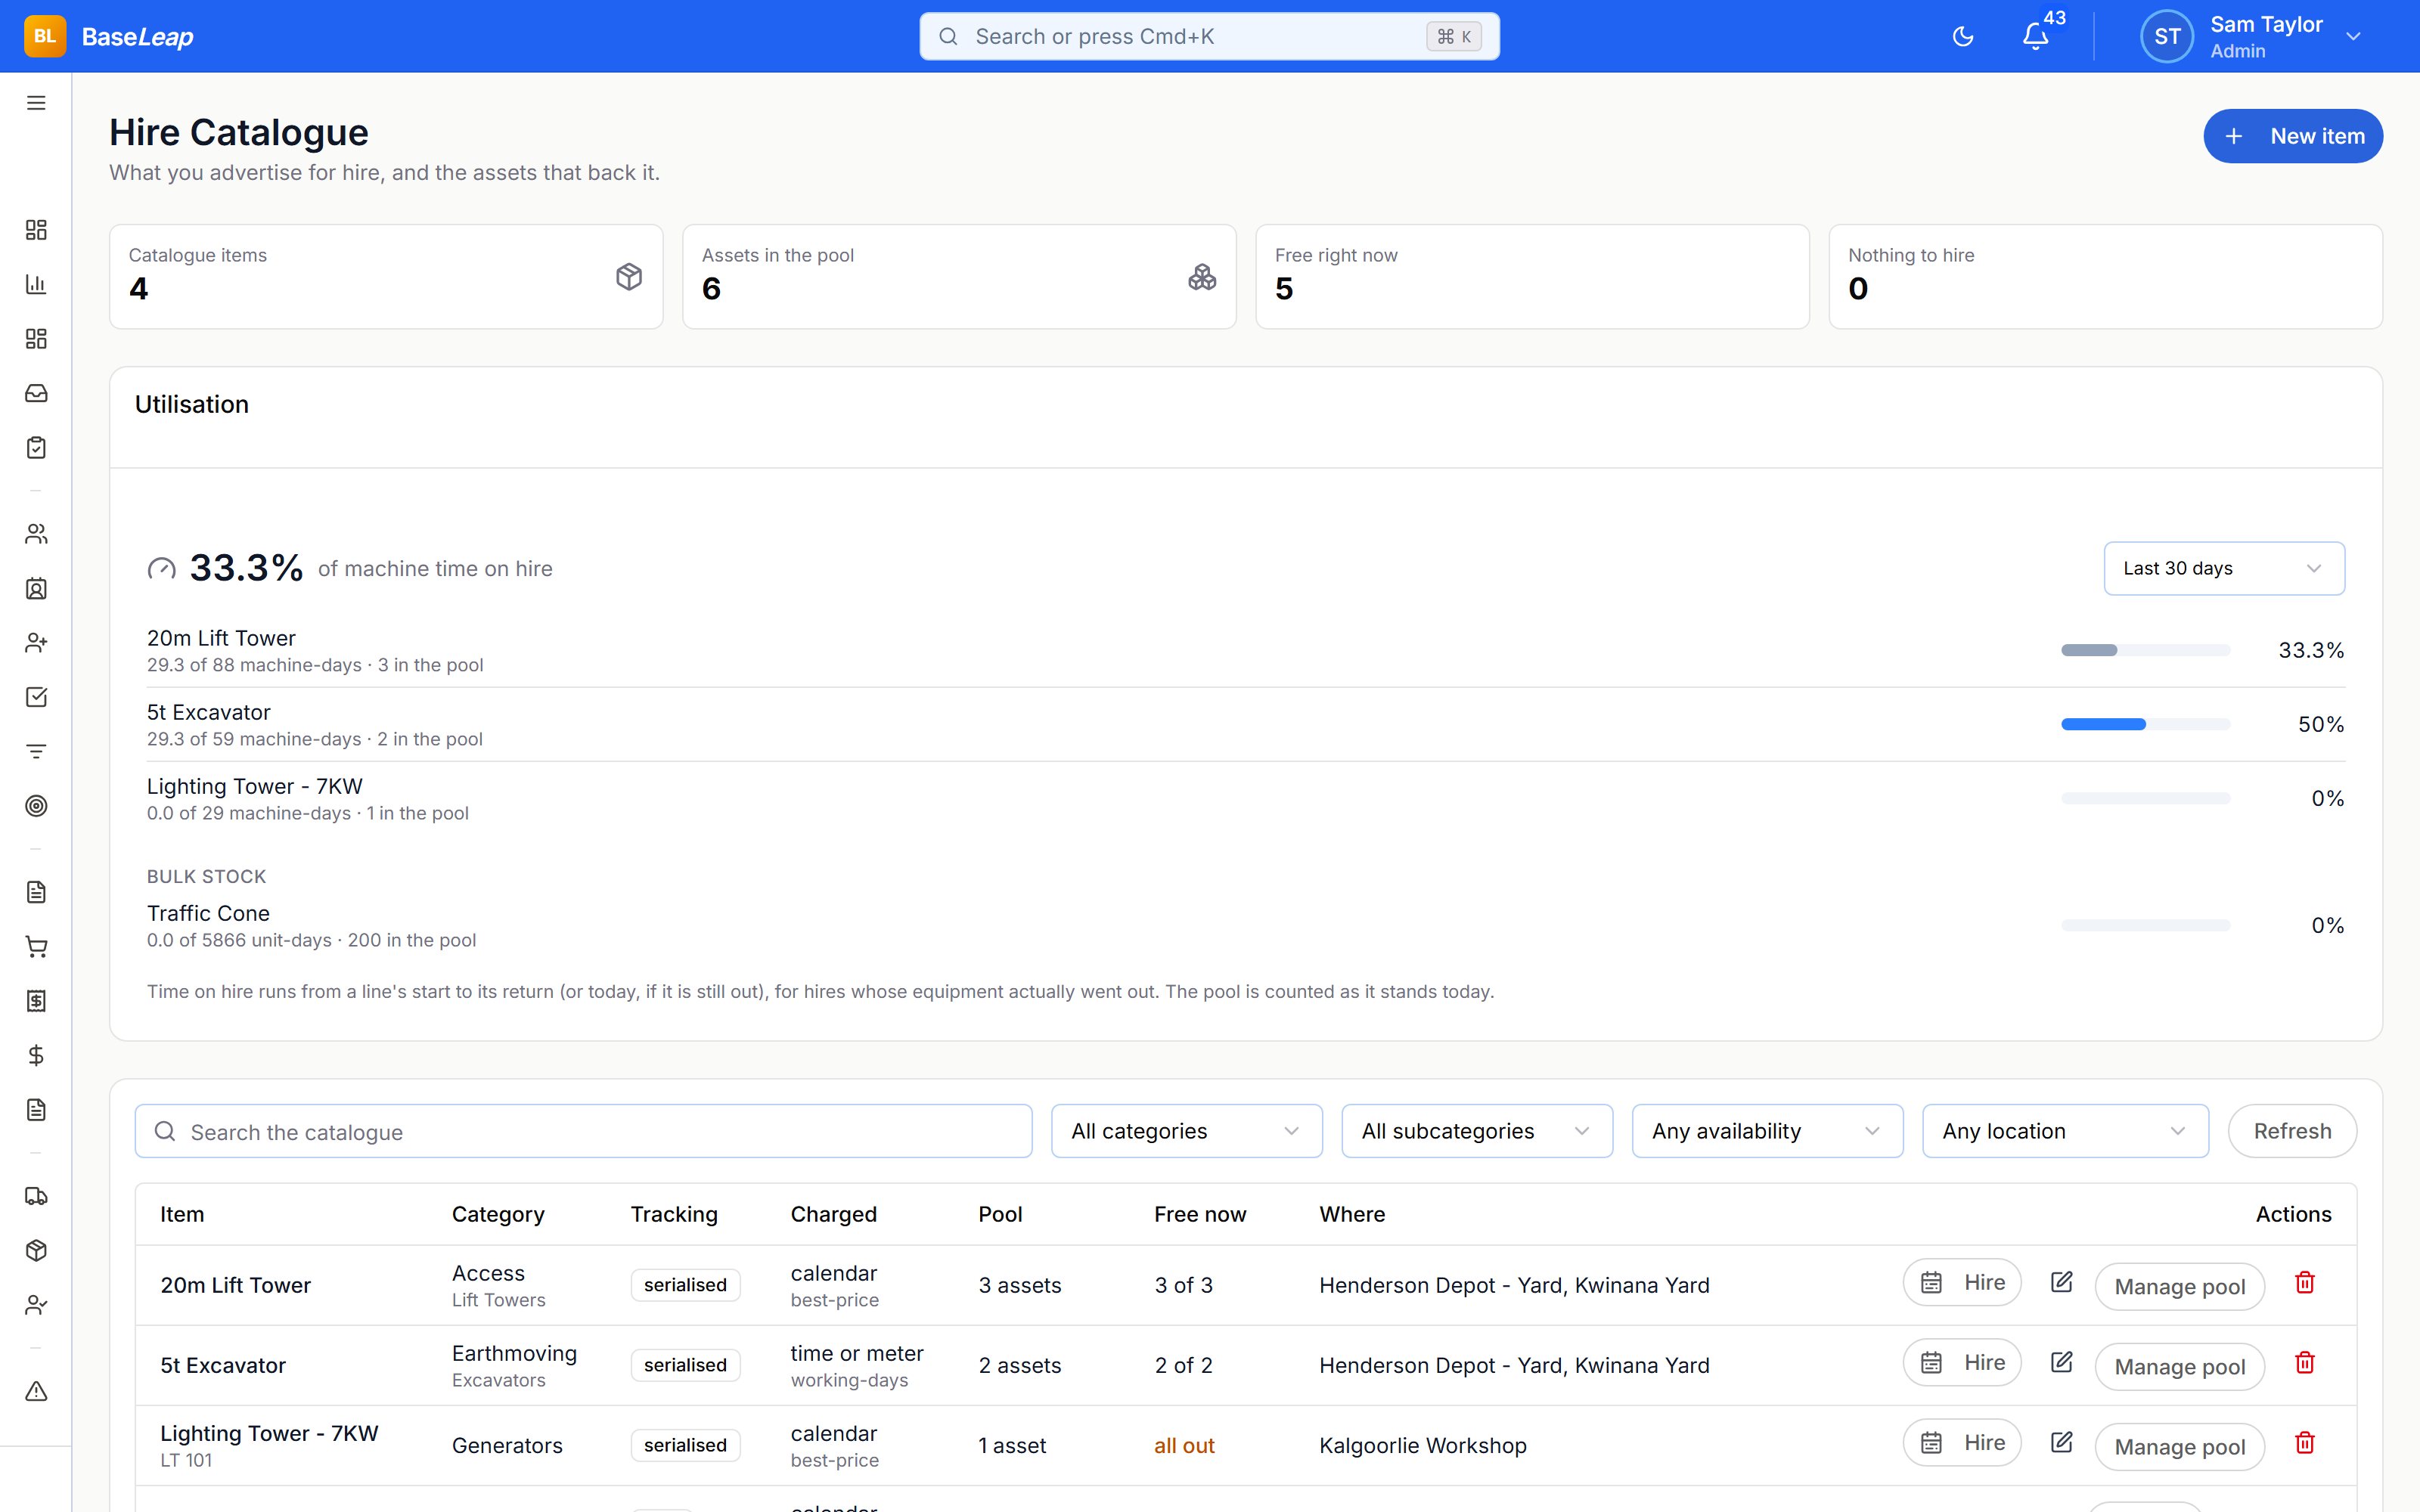The height and width of the screenshot is (1512, 2420).
Task: Click the 'all out' status text
Action: pos(1184,1445)
